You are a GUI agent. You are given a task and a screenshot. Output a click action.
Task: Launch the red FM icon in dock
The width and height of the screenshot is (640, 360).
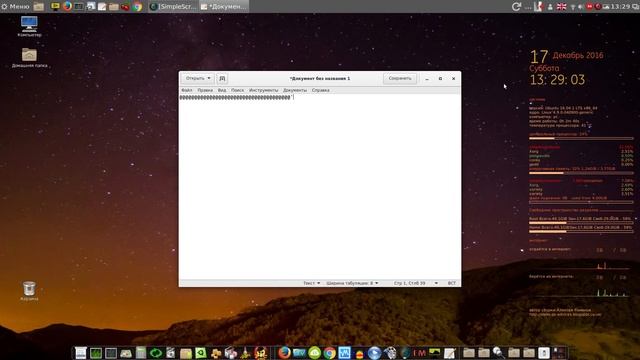pos(420,353)
